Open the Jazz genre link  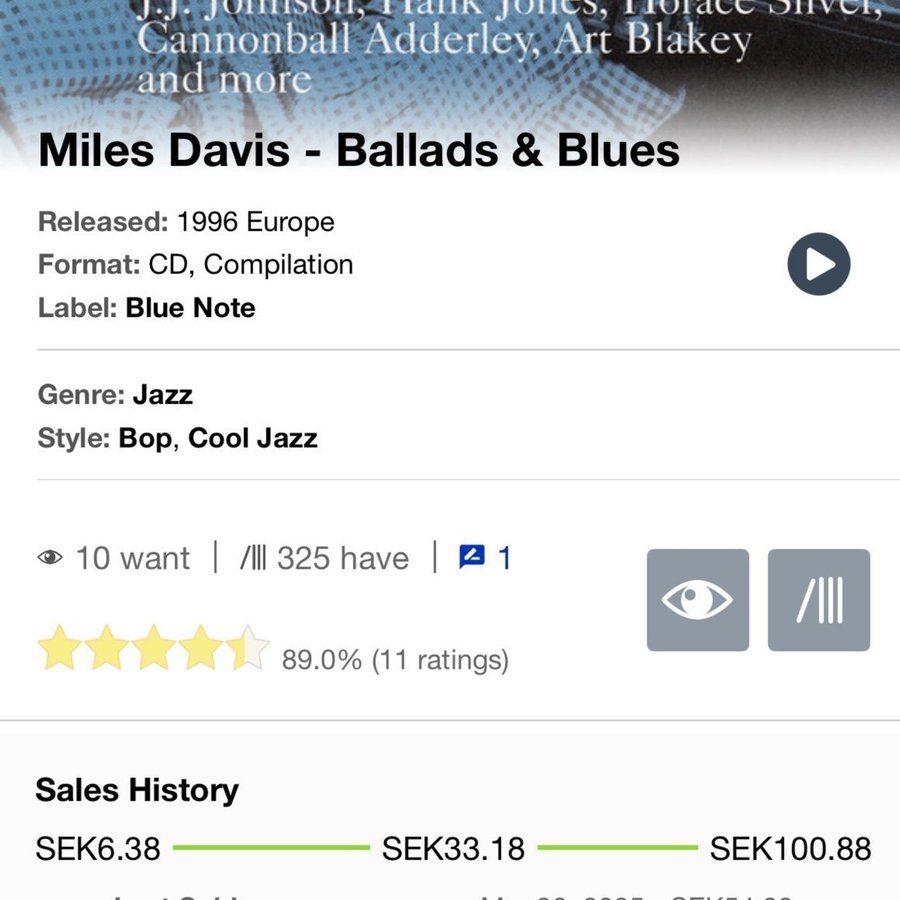point(162,395)
